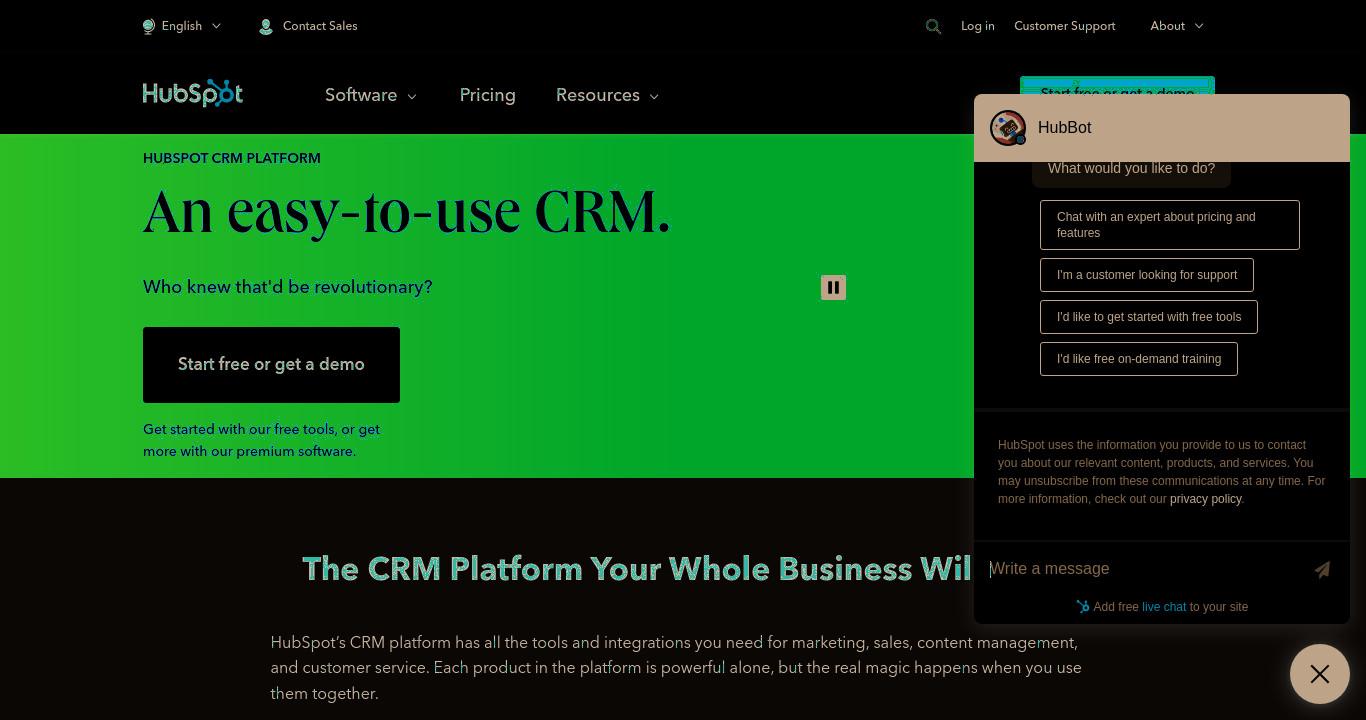Open the site search magnifier icon
1366x720 pixels.
point(933,27)
